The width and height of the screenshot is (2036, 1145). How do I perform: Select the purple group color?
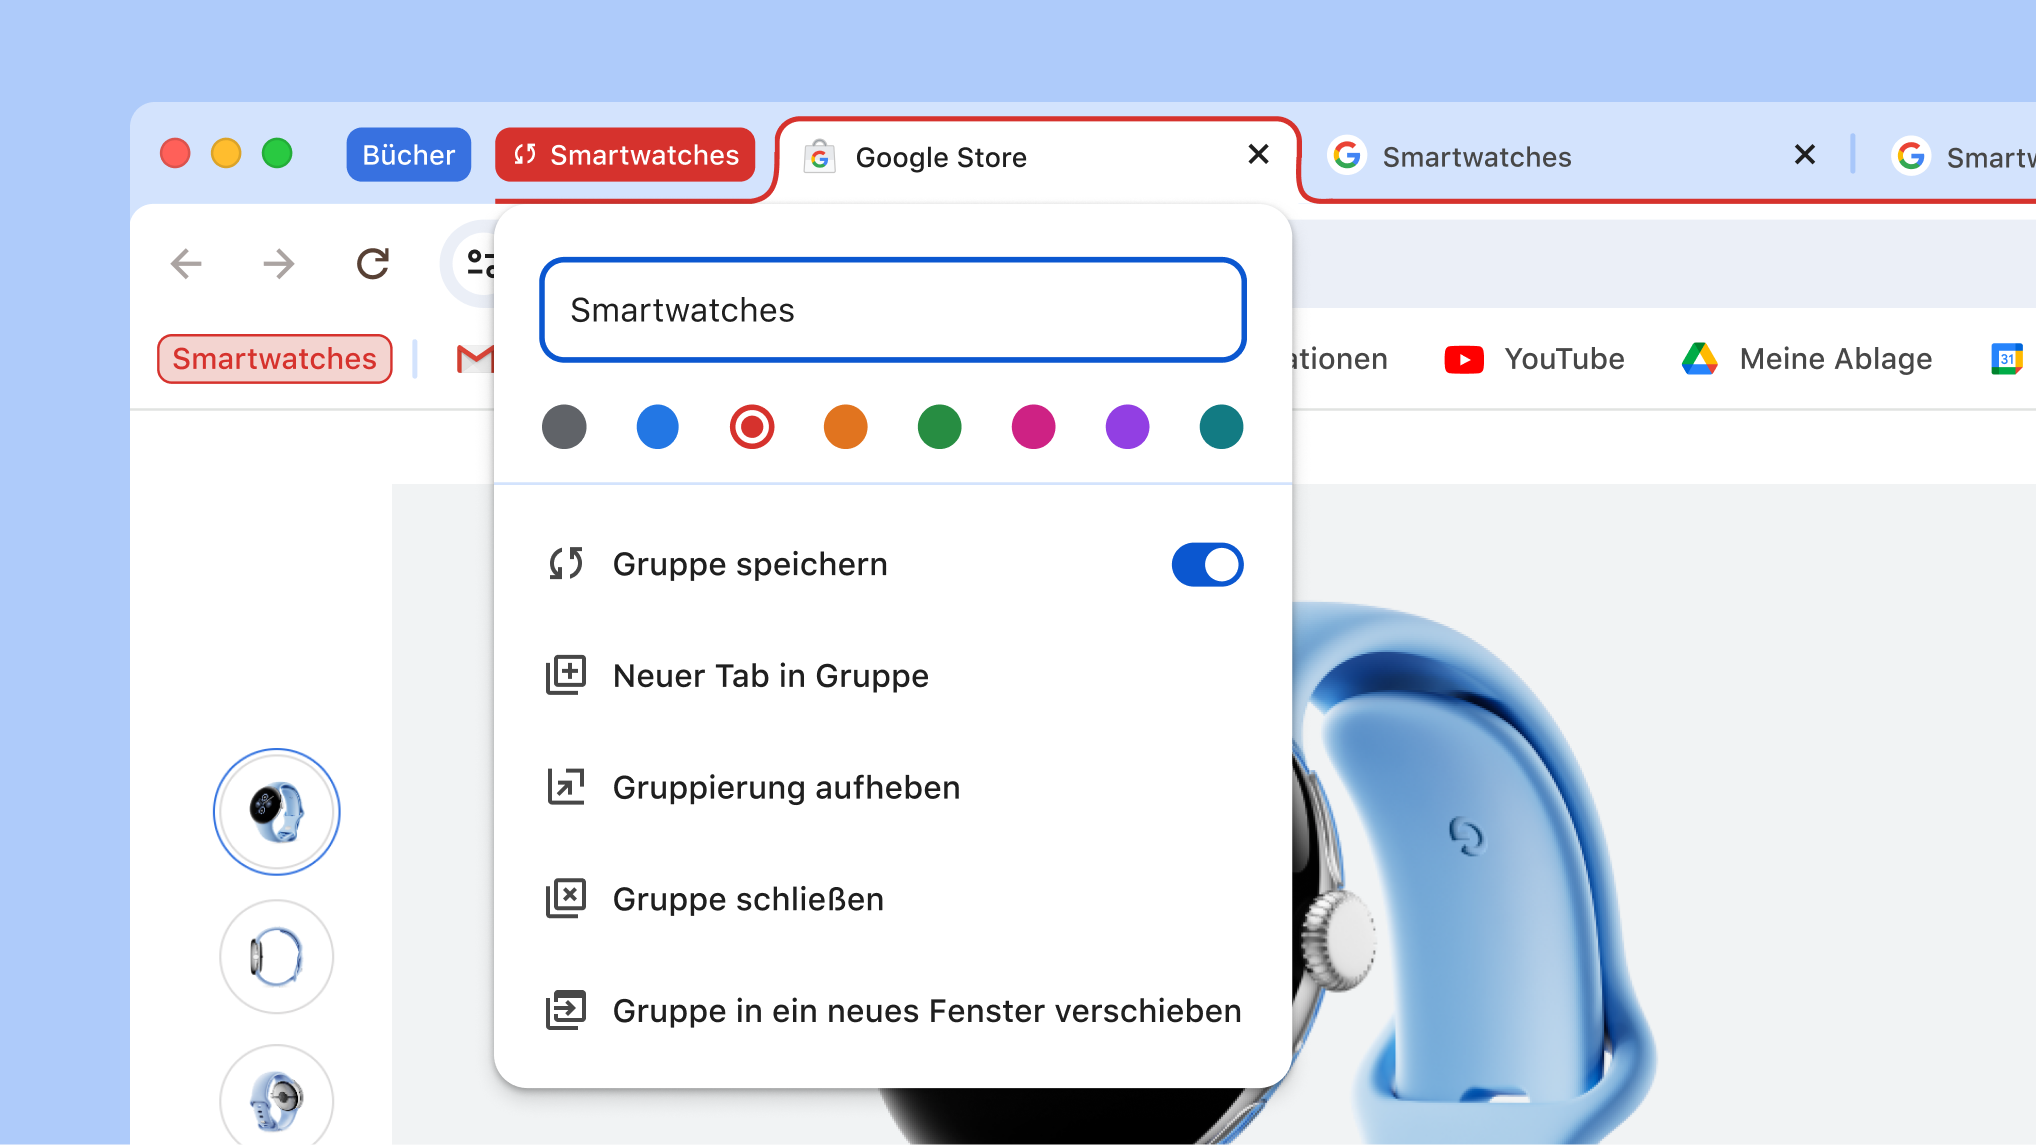1127,426
